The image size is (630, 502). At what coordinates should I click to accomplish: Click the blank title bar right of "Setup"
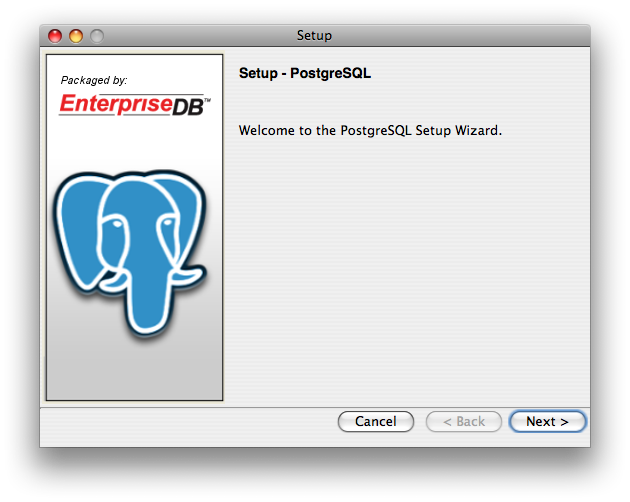[x=460, y=36]
